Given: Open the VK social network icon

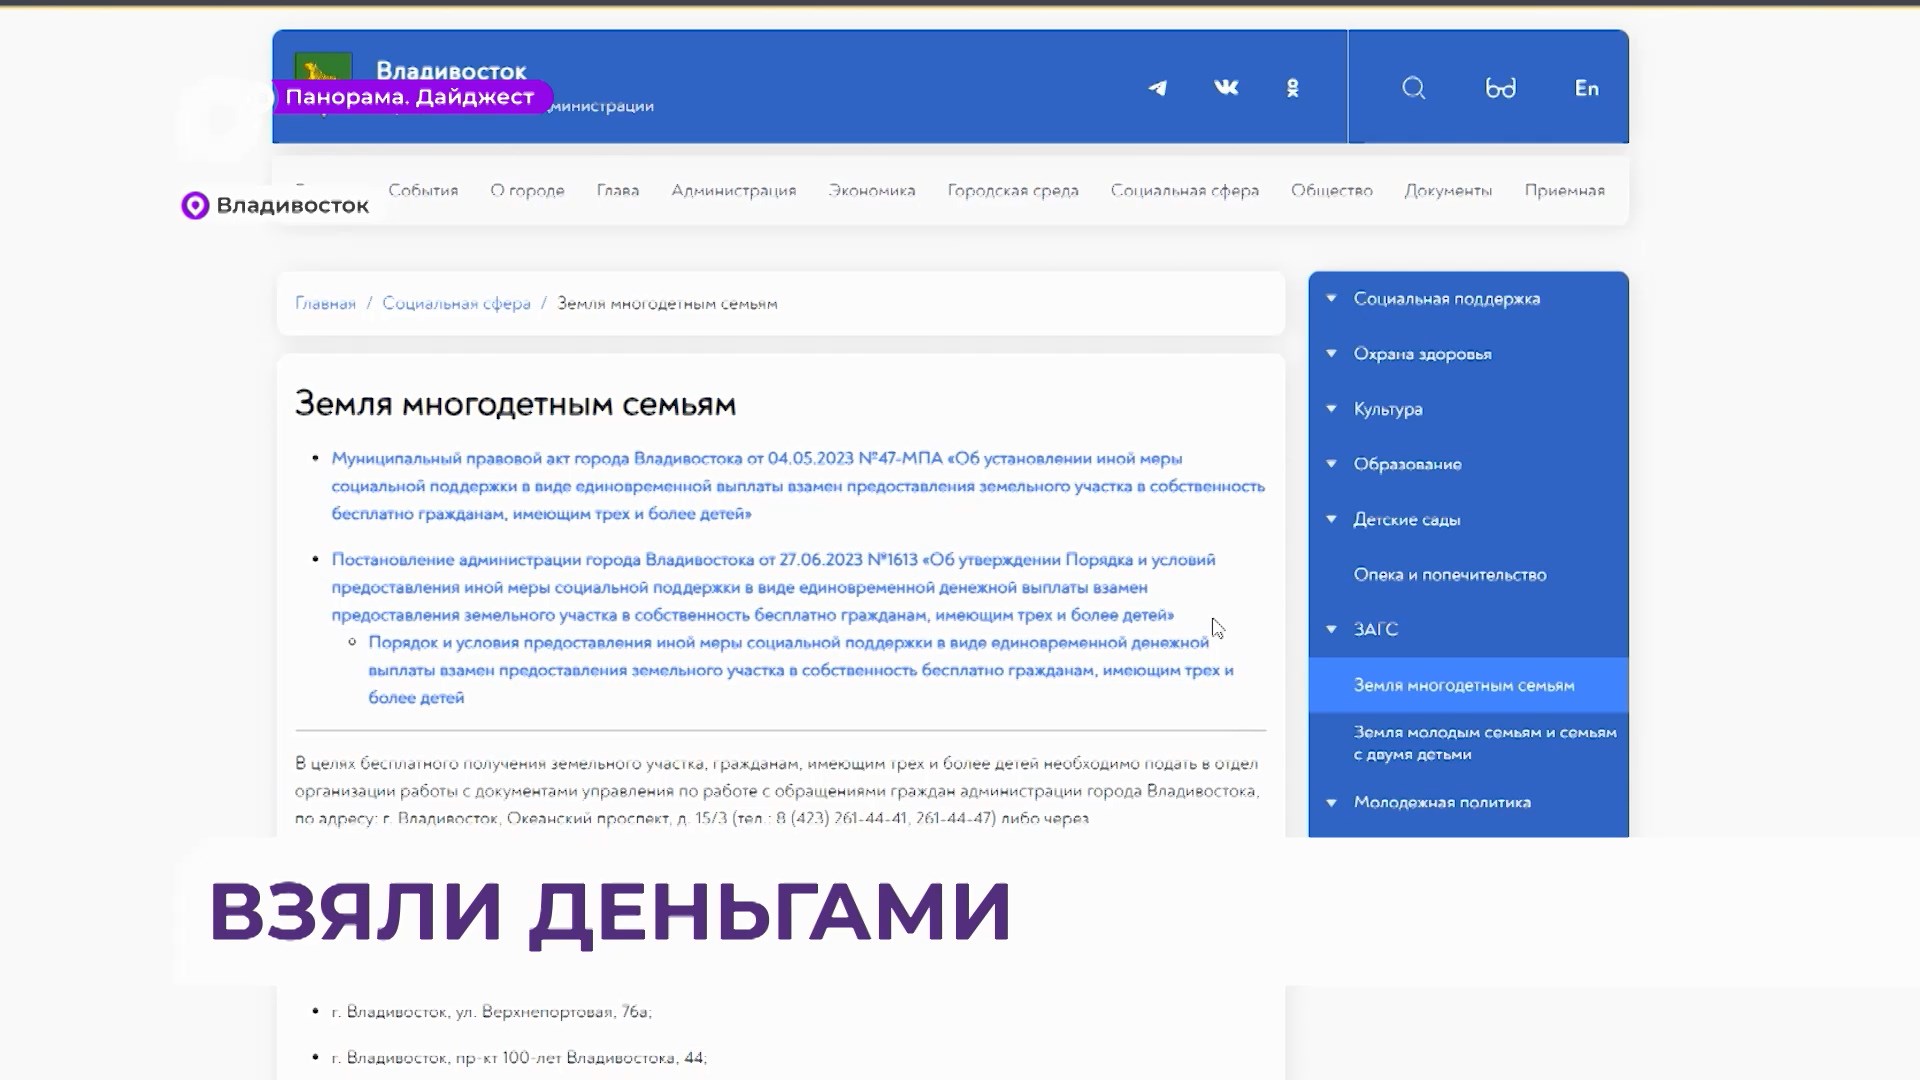Looking at the screenshot, I should (1226, 88).
